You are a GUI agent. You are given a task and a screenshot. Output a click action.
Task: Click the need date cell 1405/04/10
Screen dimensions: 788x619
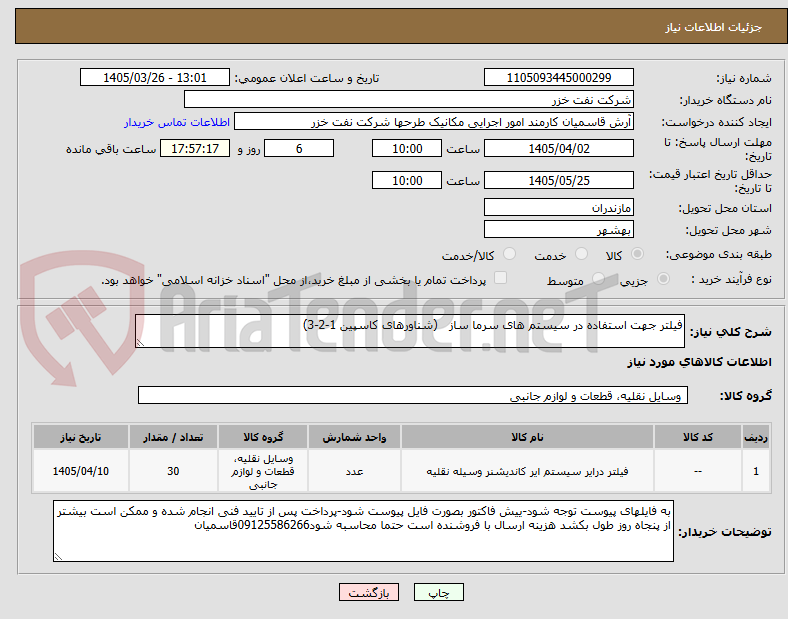(x=81, y=471)
